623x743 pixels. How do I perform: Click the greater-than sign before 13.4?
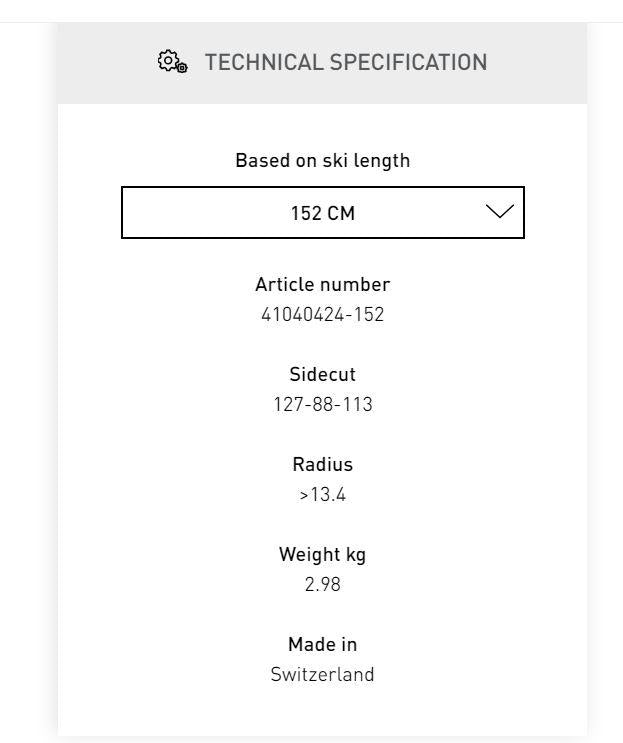pyautogui.click(x=303, y=495)
